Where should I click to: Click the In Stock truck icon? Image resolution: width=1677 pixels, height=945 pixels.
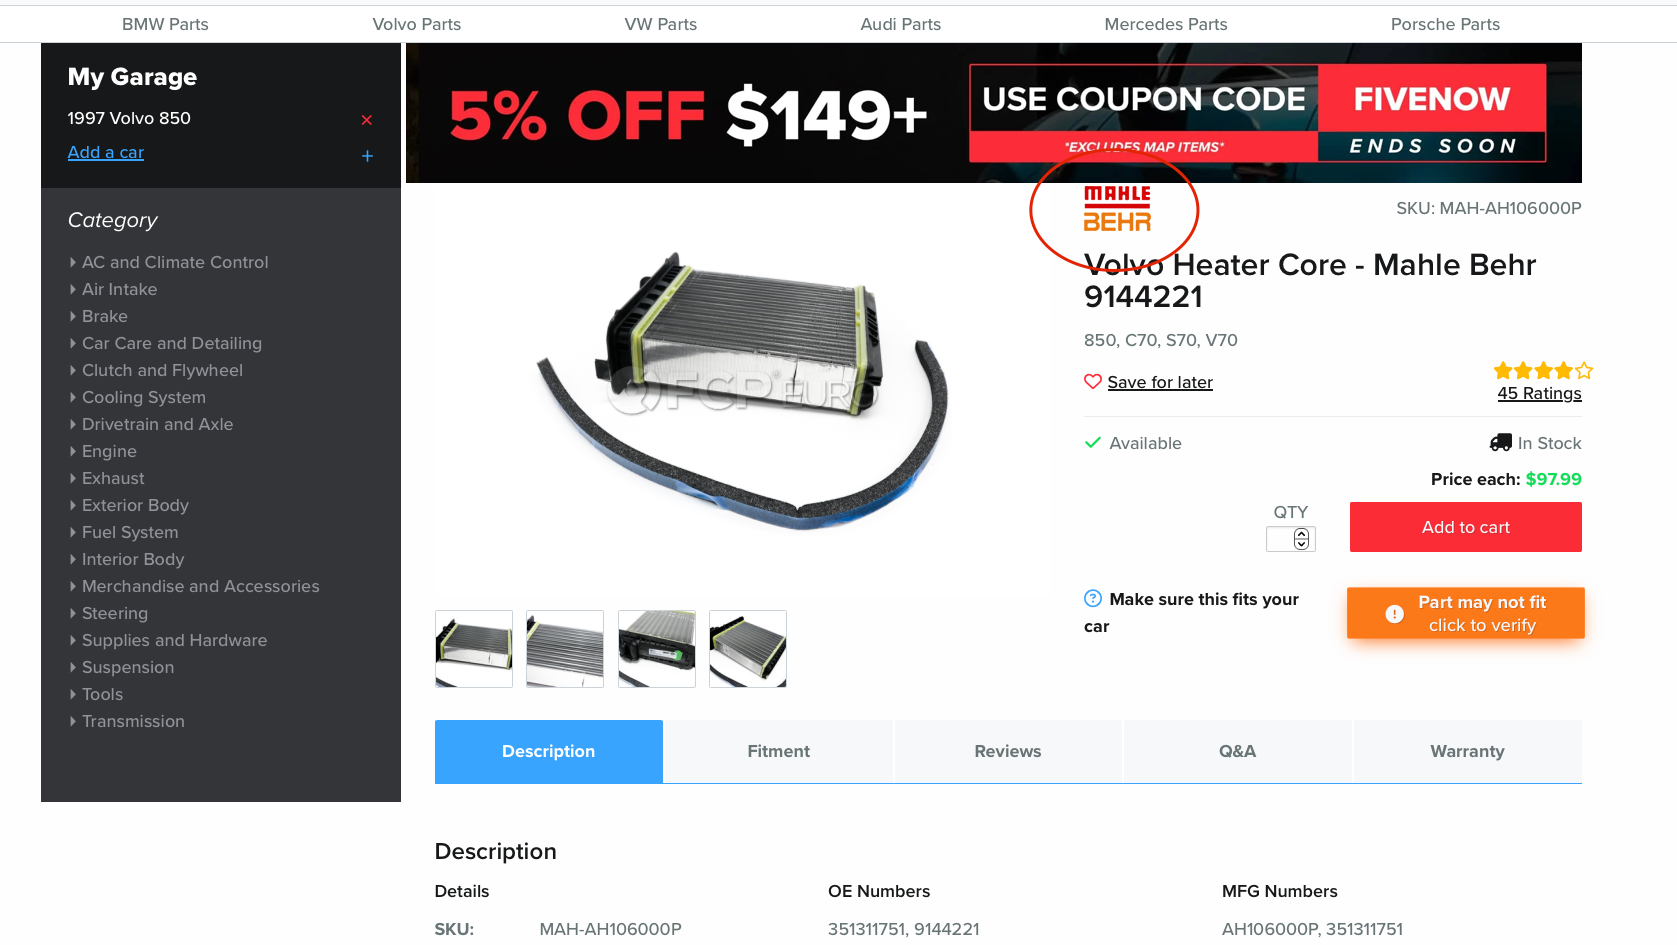(1500, 442)
